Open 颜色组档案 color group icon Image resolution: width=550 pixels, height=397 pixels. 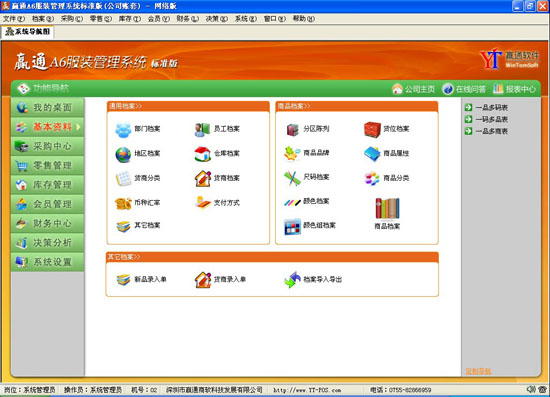(292, 226)
